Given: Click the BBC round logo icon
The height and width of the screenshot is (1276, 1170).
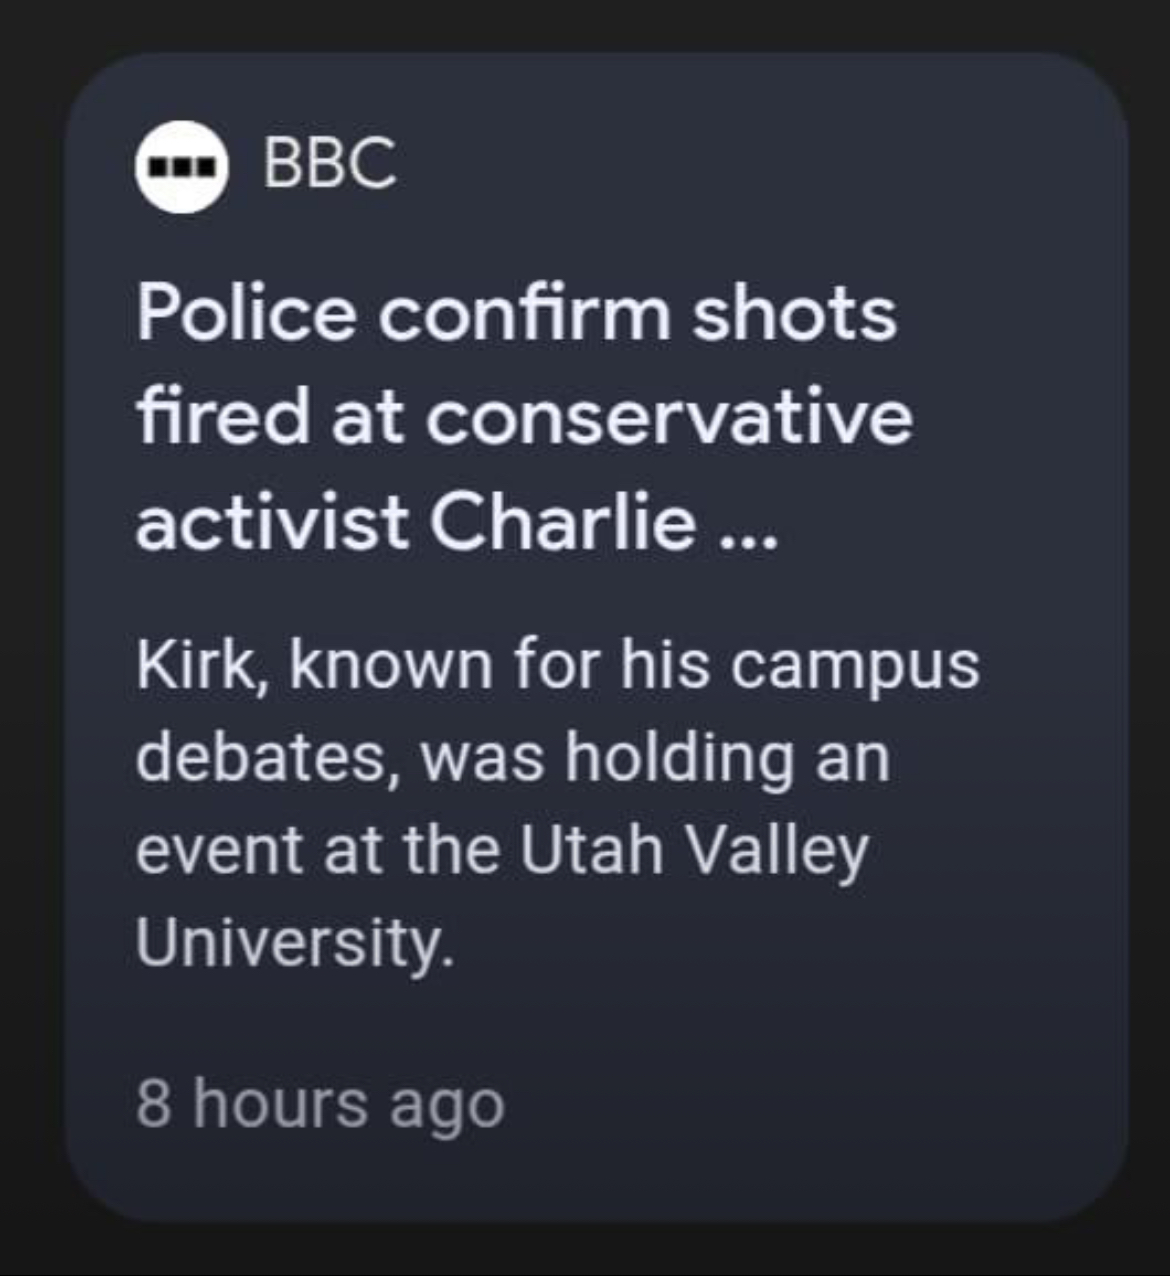Looking at the screenshot, I should (181, 165).
